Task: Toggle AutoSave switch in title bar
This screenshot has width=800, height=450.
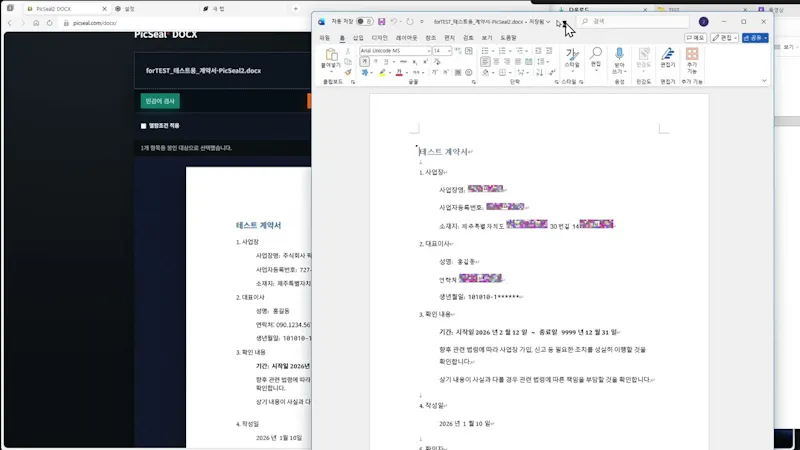Action: click(364, 21)
